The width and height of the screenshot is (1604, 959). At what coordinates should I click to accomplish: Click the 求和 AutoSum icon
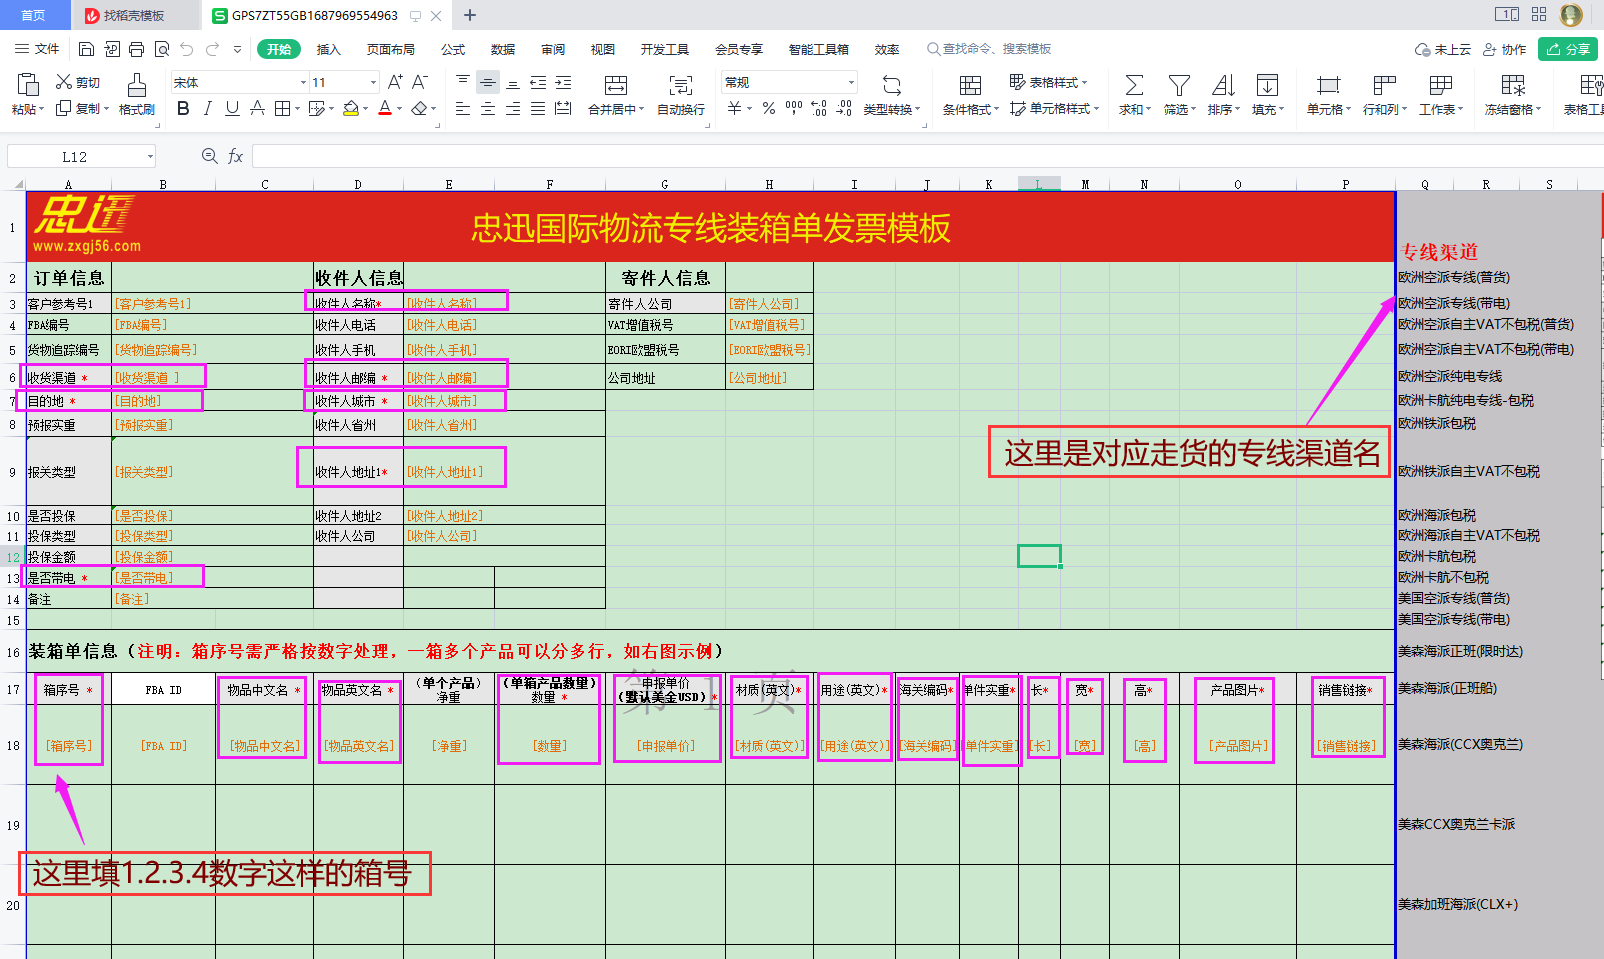(x=1133, y=95)
